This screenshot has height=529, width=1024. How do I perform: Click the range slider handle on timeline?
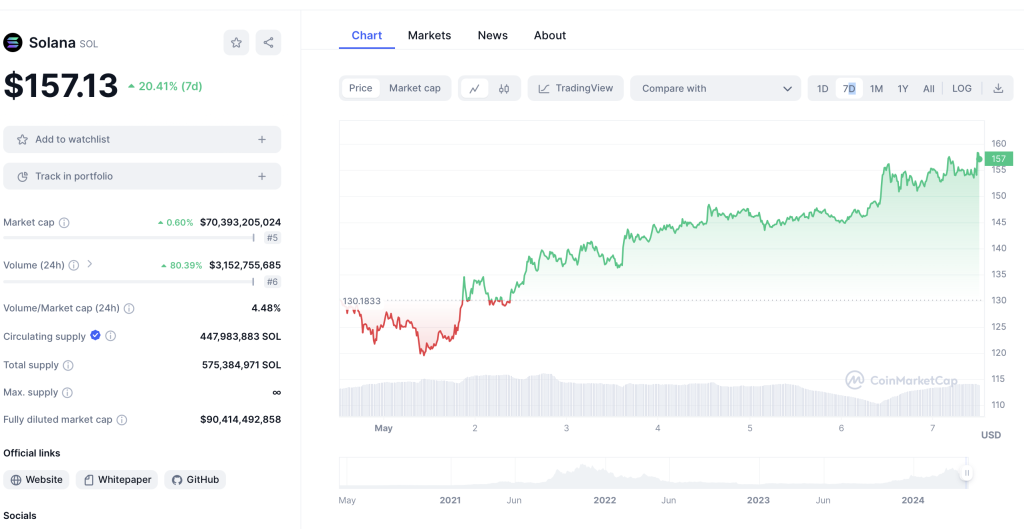967,473
